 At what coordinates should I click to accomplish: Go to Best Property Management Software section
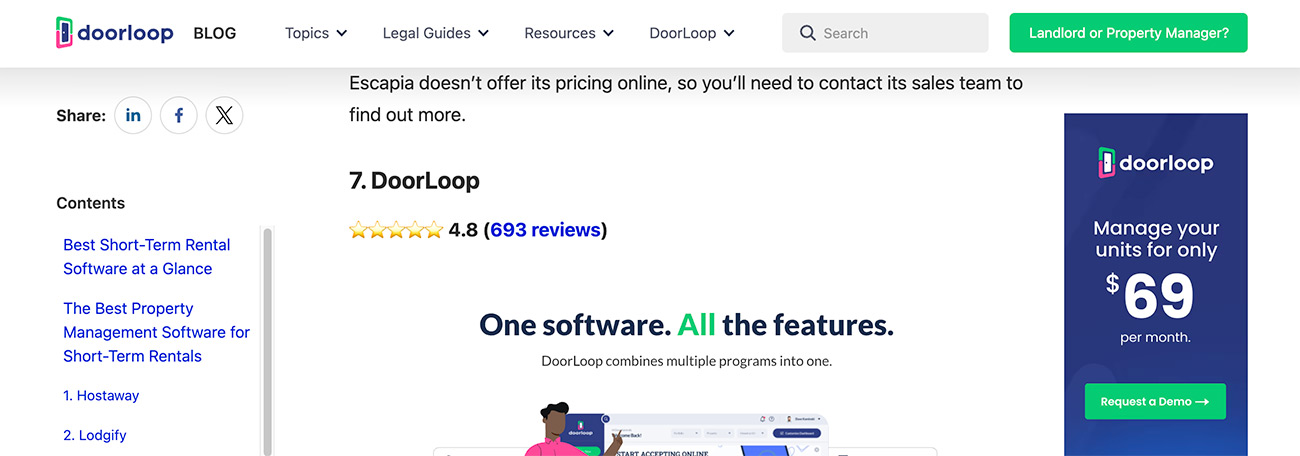[156, 332]
